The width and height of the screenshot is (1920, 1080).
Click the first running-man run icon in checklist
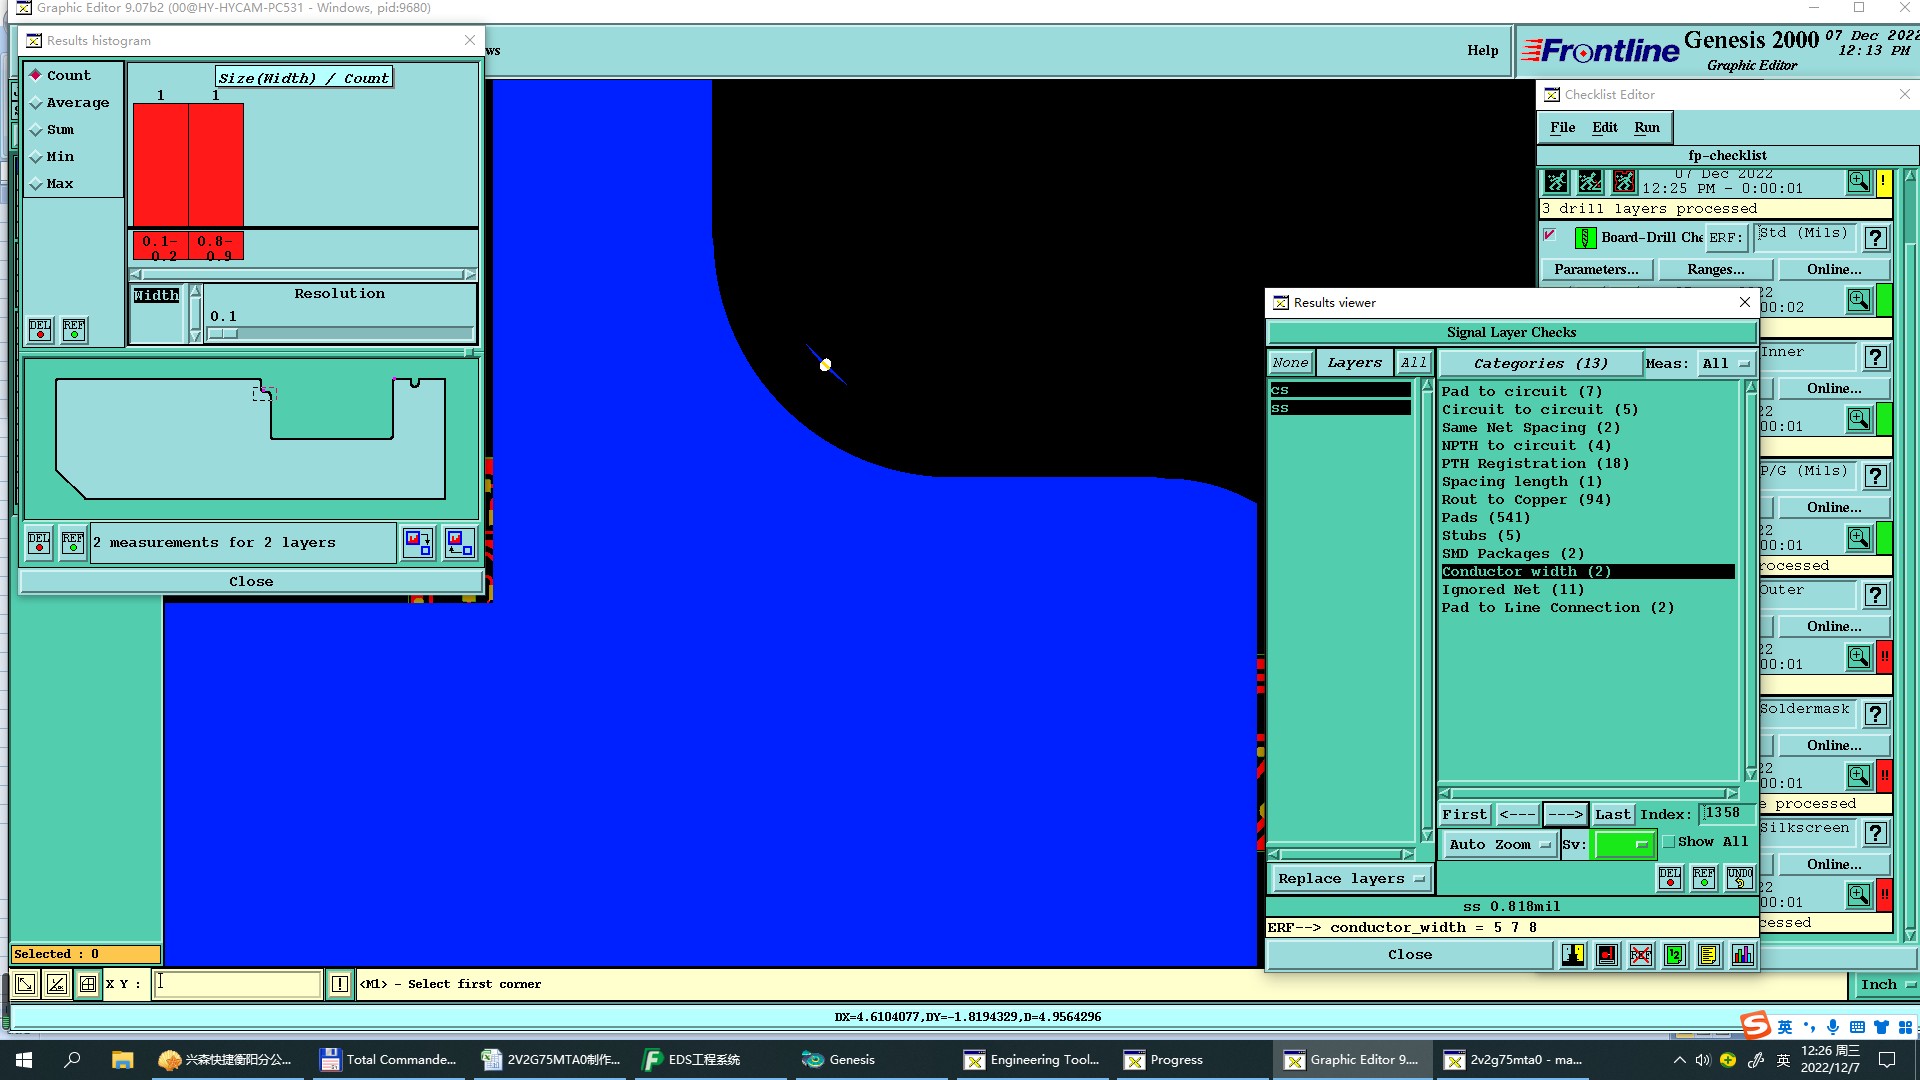[1556, 182]
